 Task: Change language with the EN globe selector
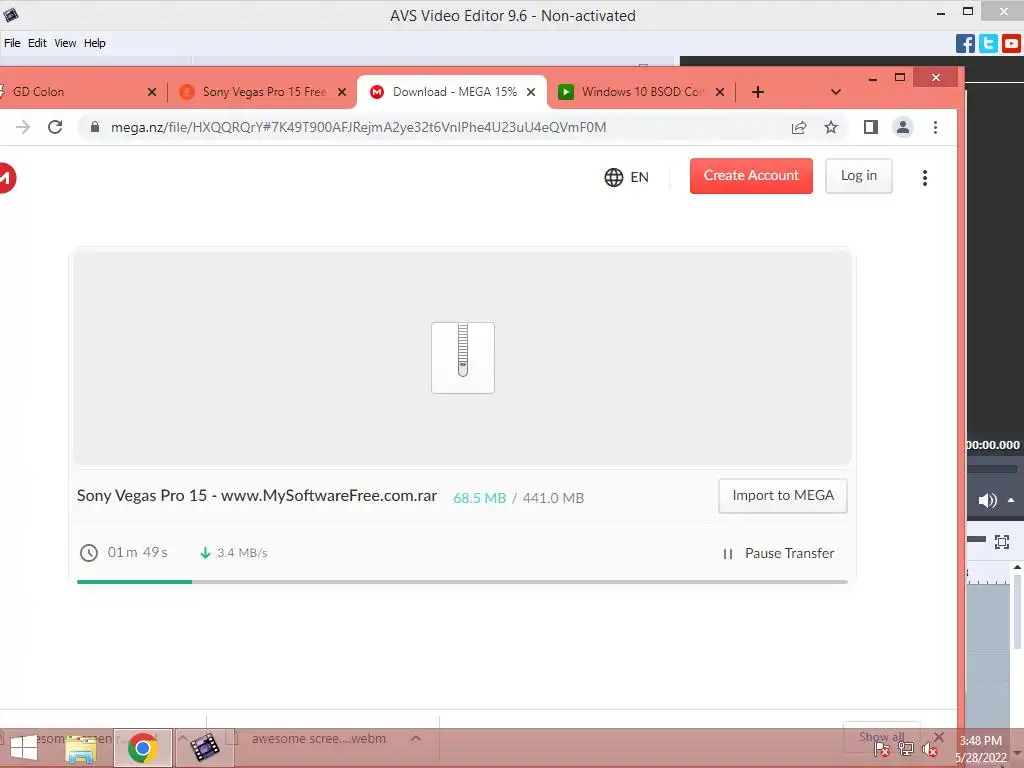pos(626,177)
